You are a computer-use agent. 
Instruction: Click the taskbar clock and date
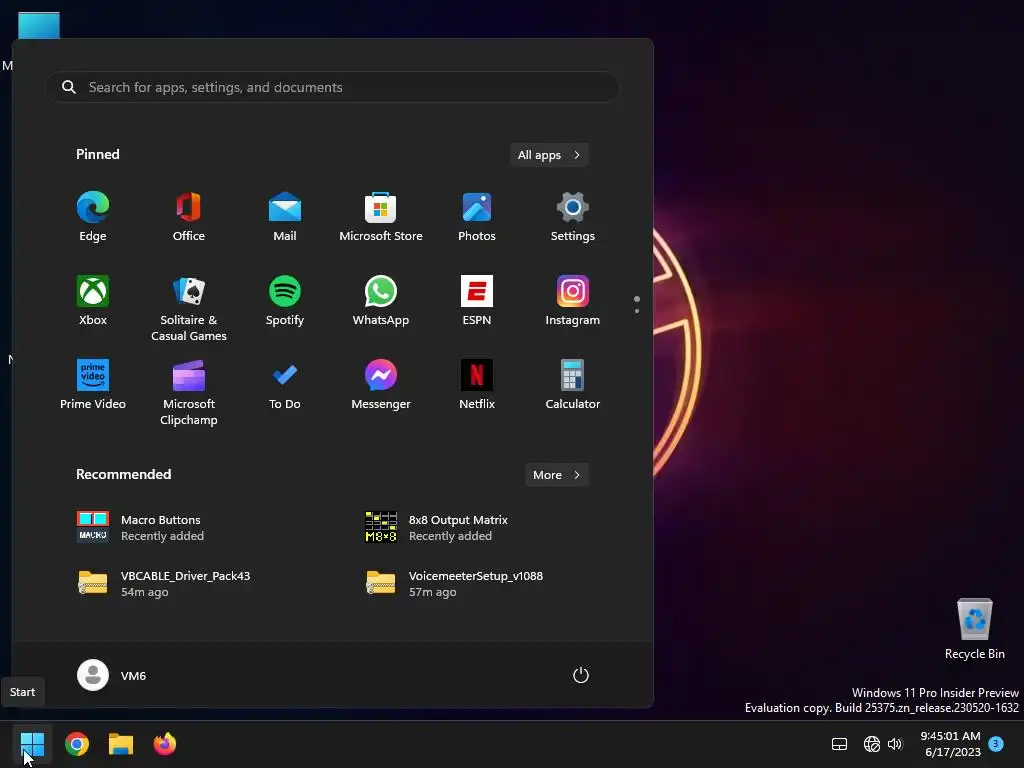click(x=950, y=744)
